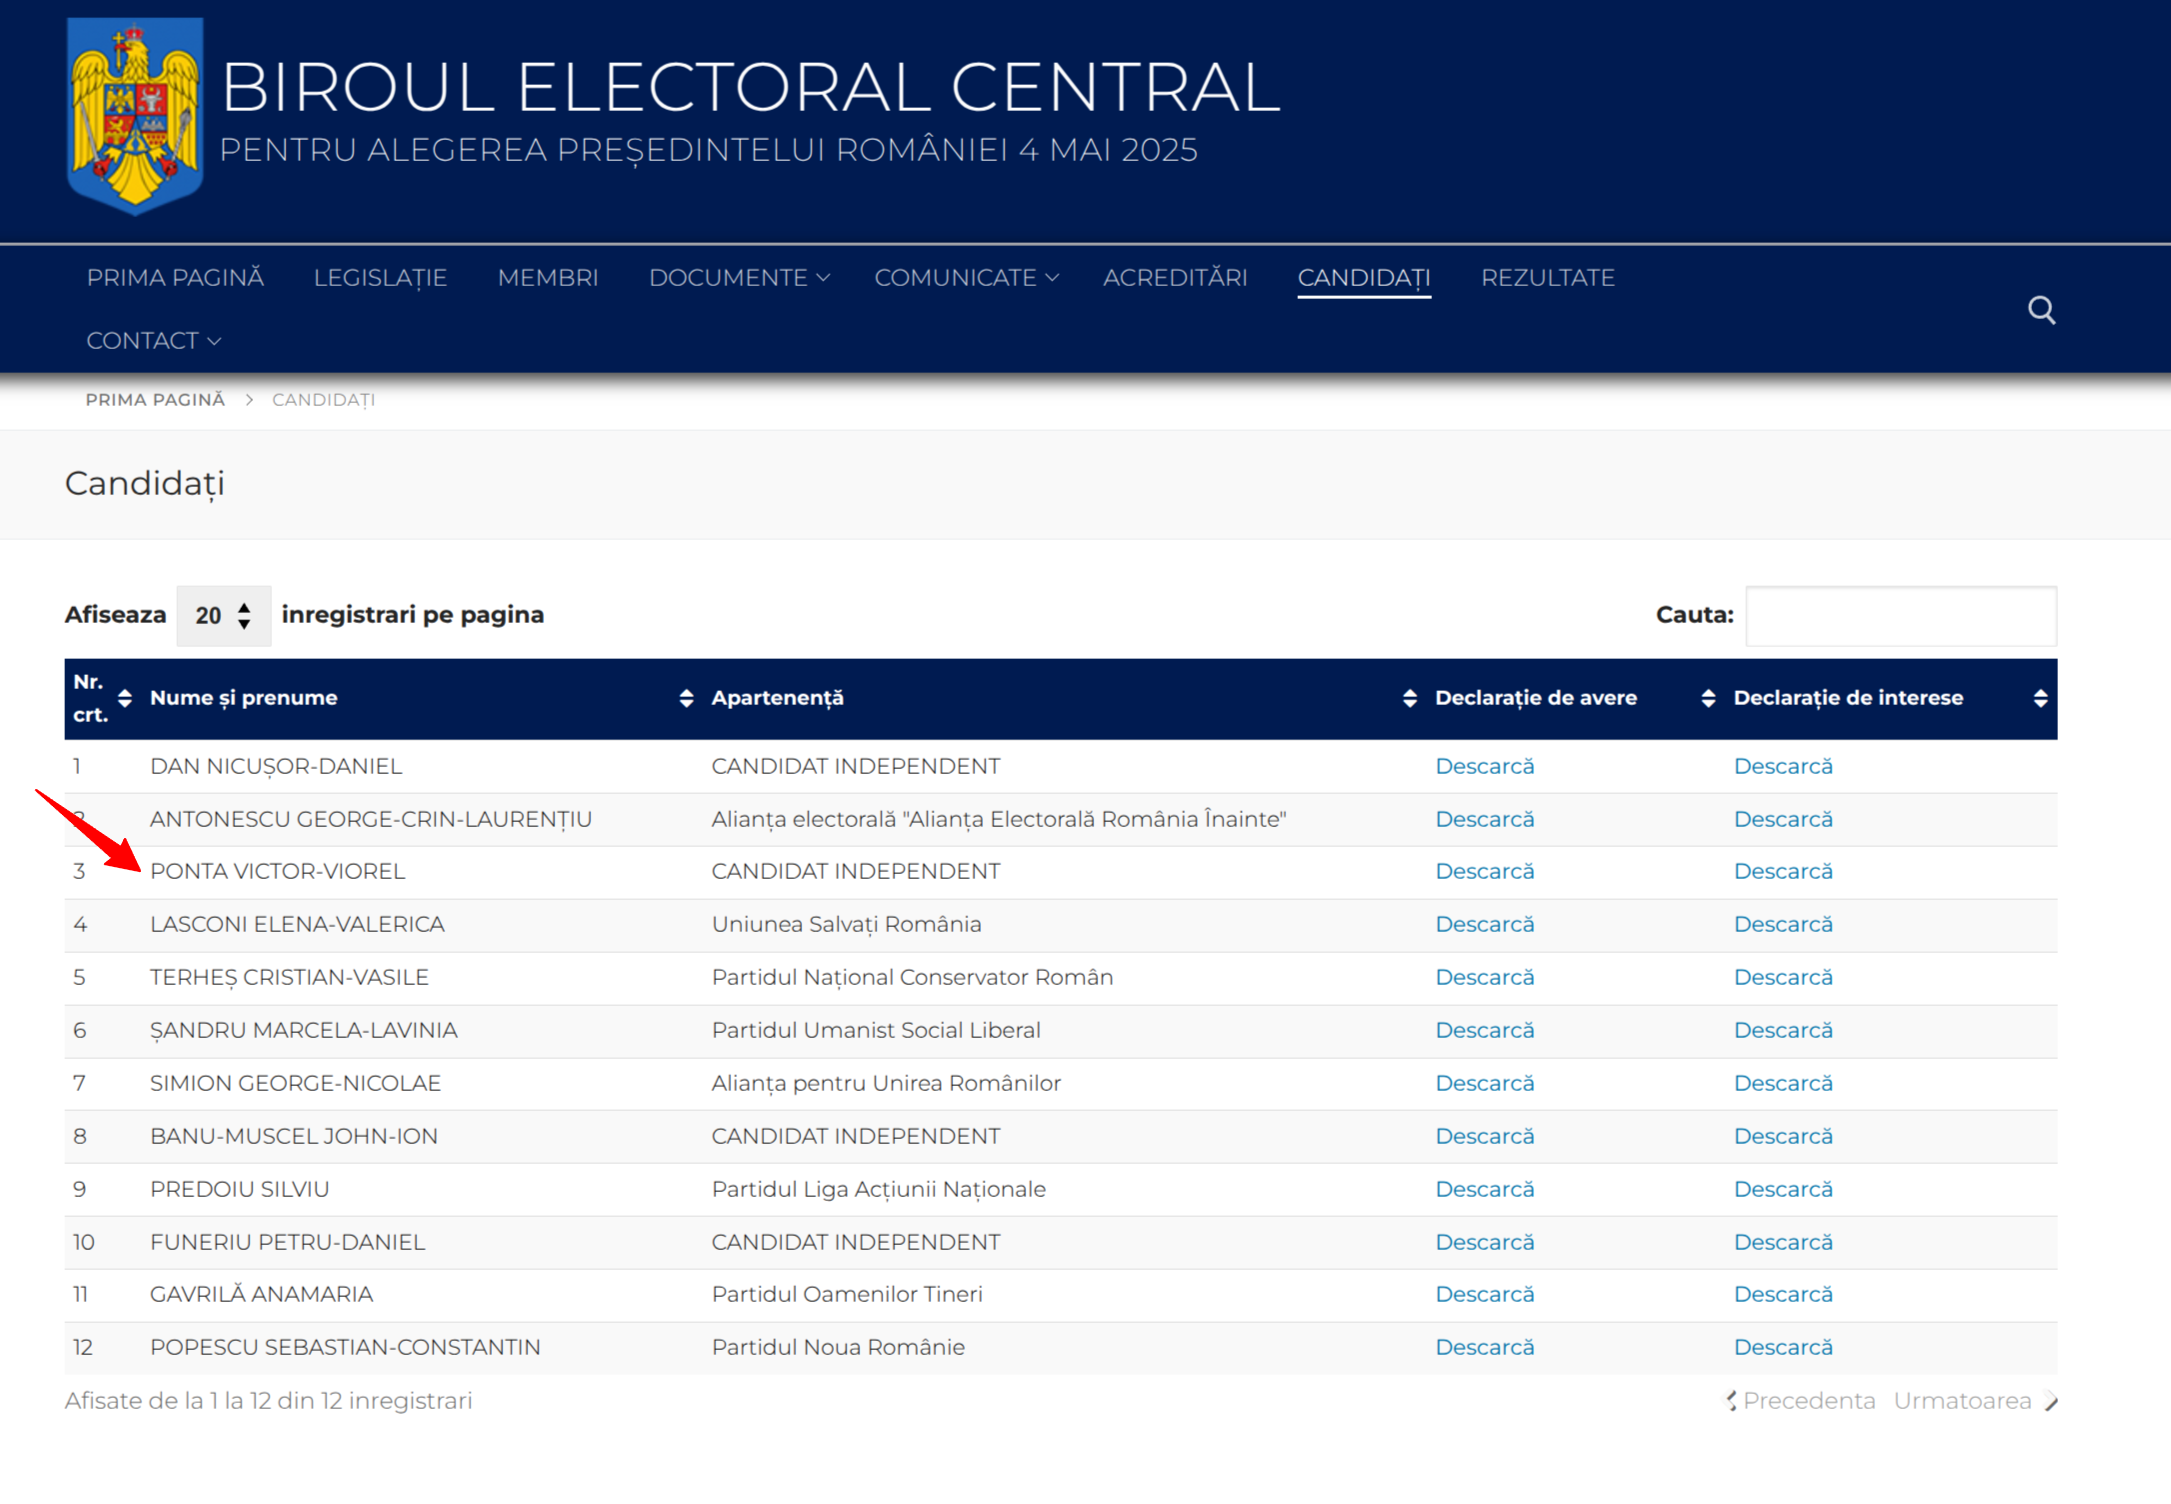Open the REZULTATE menu item
Image resolution: width=2171 pixels, height=1504 pixels.
tap(1547, 278)
